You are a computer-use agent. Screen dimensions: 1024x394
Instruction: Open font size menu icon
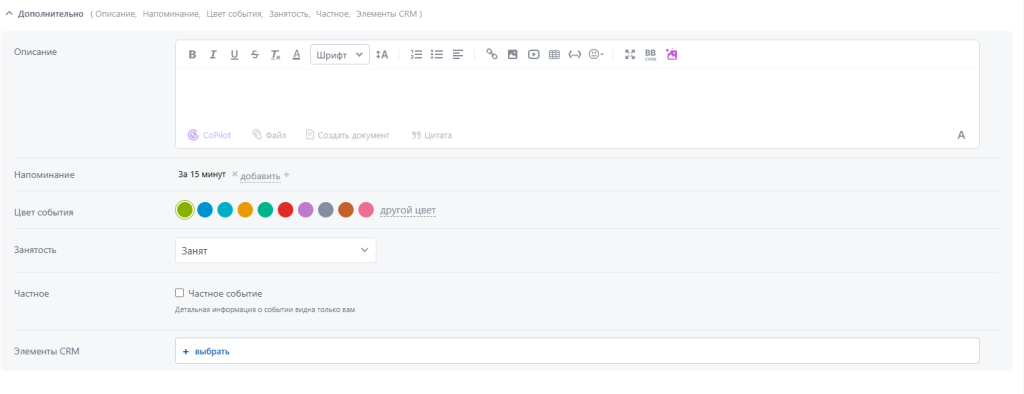click(x=382, y=55)
